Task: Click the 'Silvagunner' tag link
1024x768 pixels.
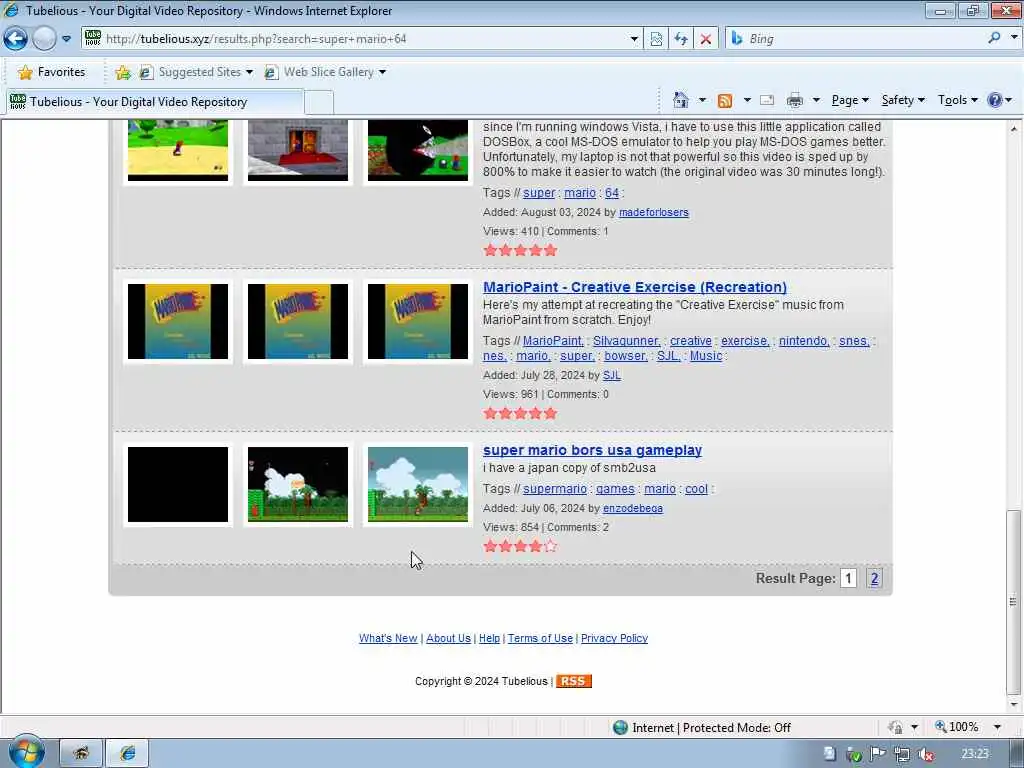Action: click(626, 341)
